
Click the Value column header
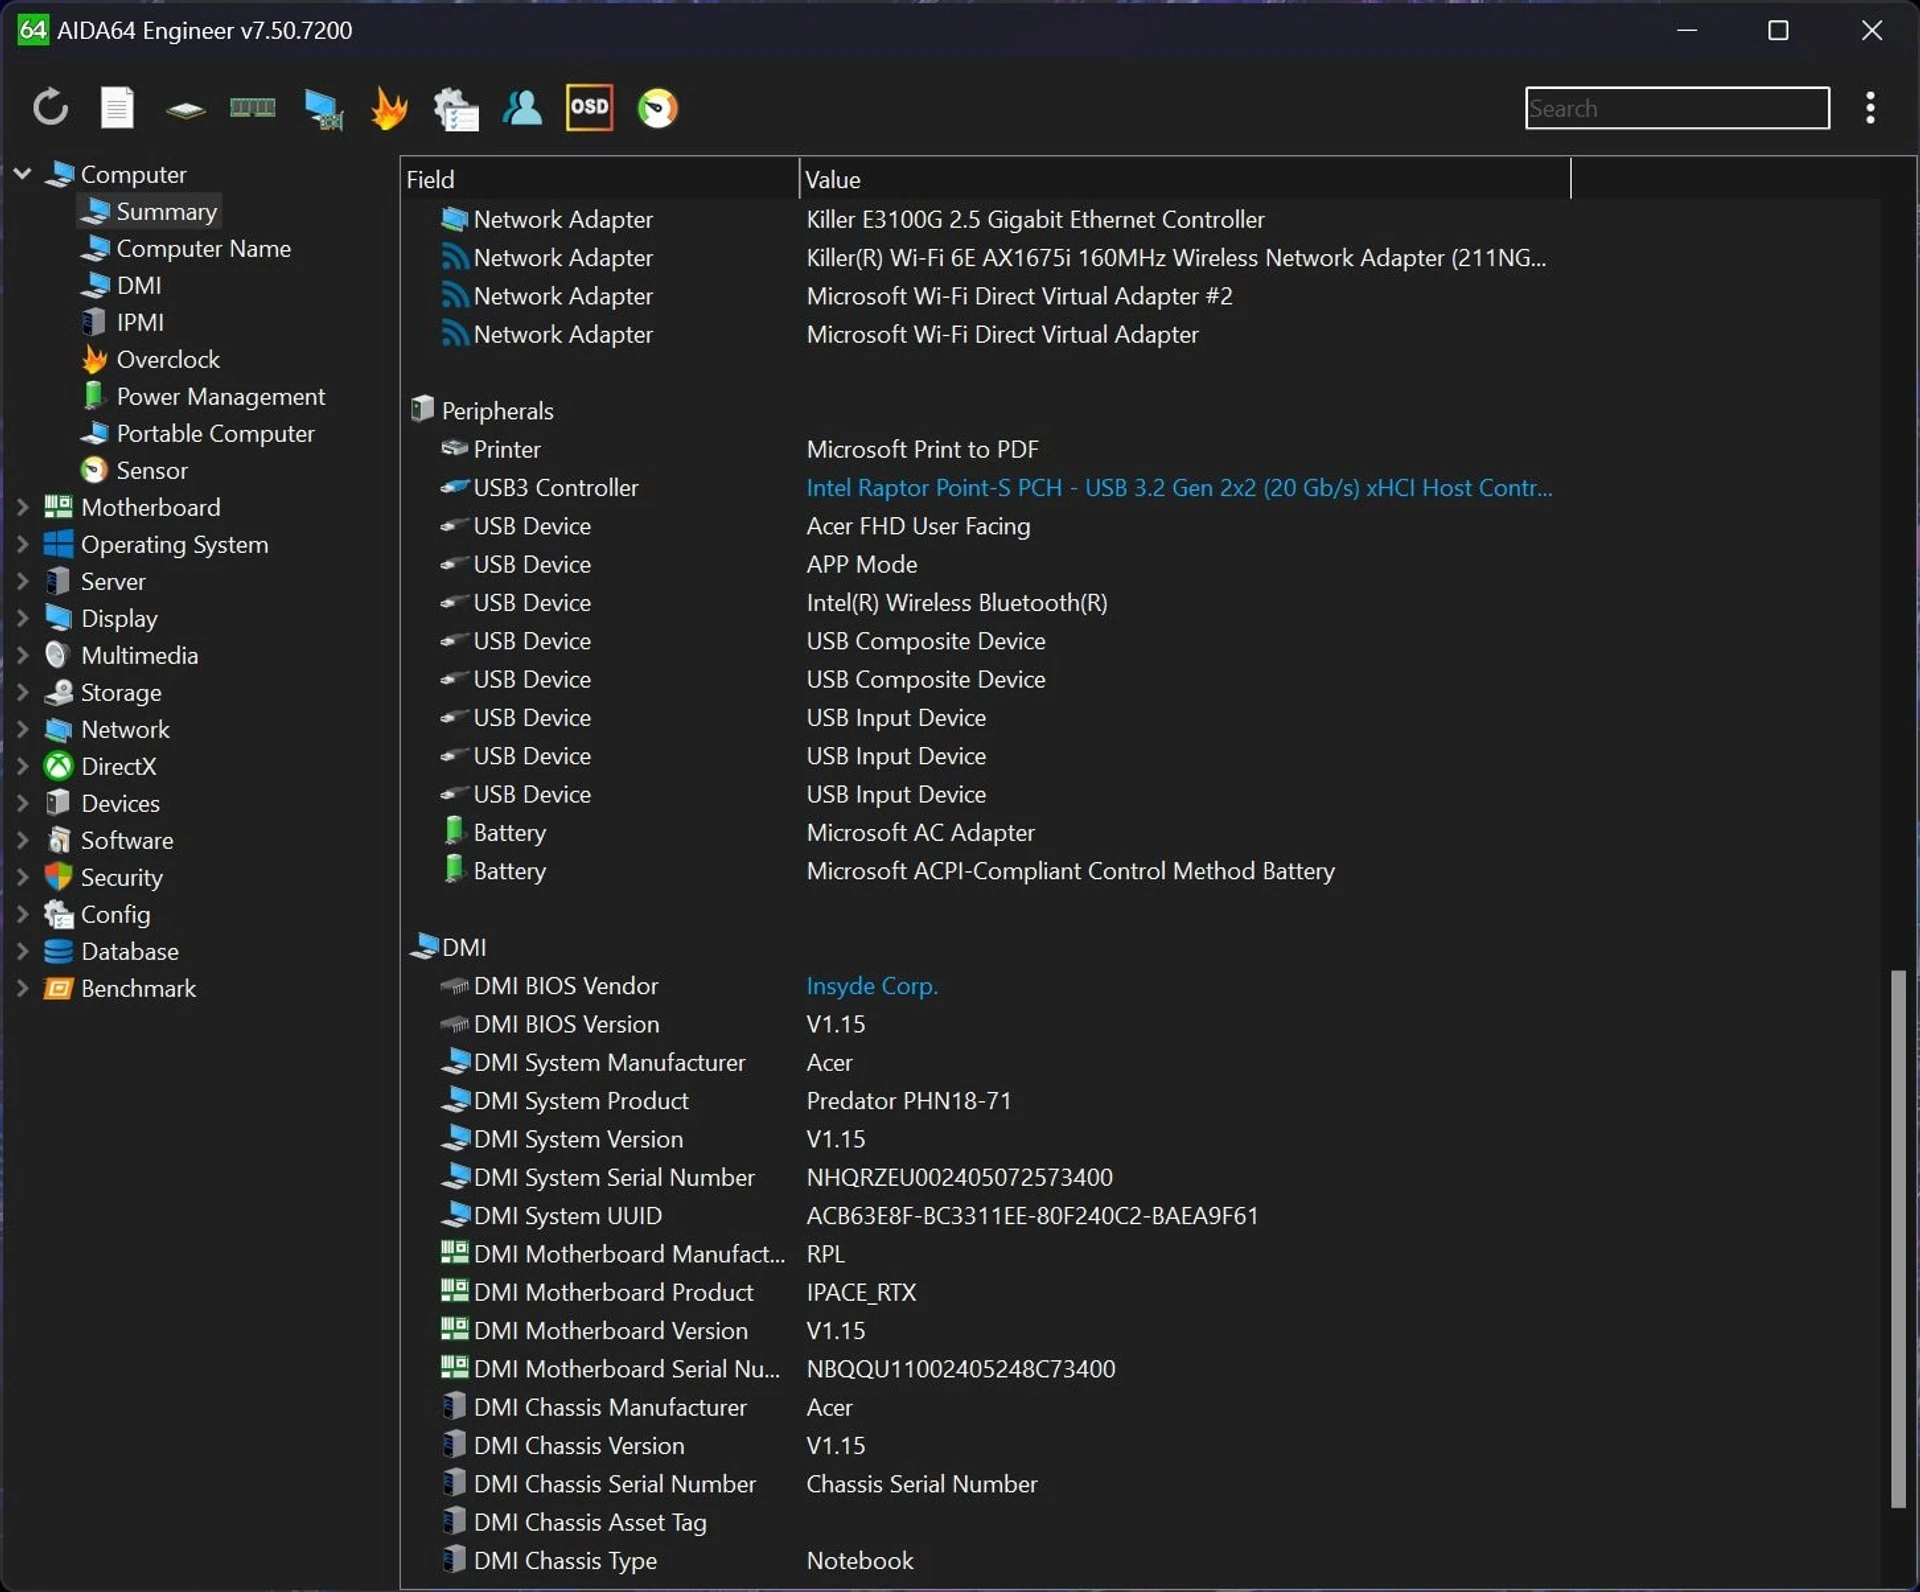1185,179
